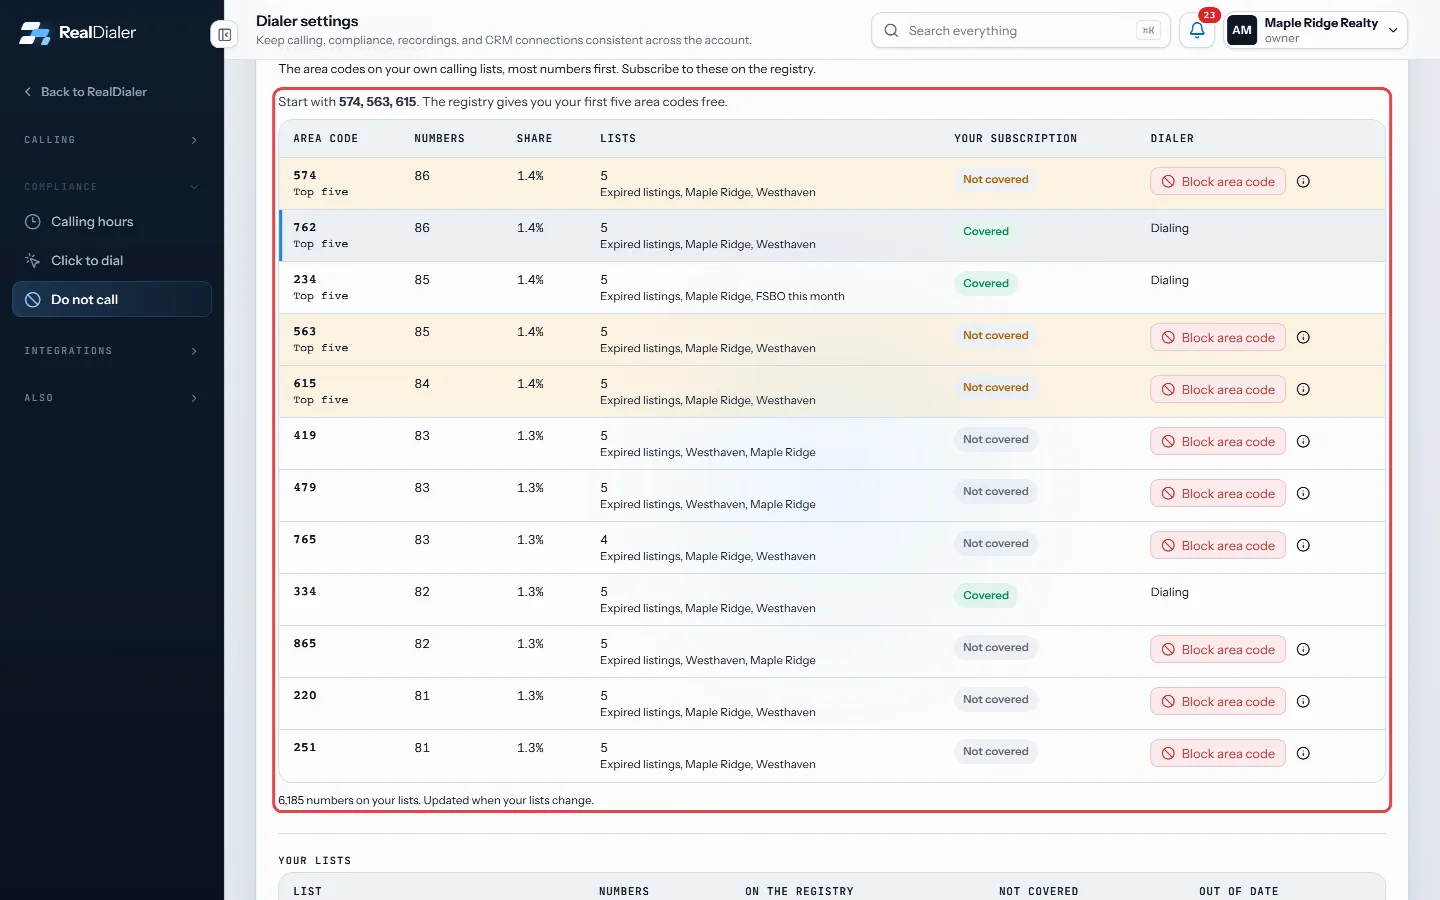The width and height of the screenshot is (1440, 900).
Task: Click Covered badge for area code 334
Action: point(986,596)
